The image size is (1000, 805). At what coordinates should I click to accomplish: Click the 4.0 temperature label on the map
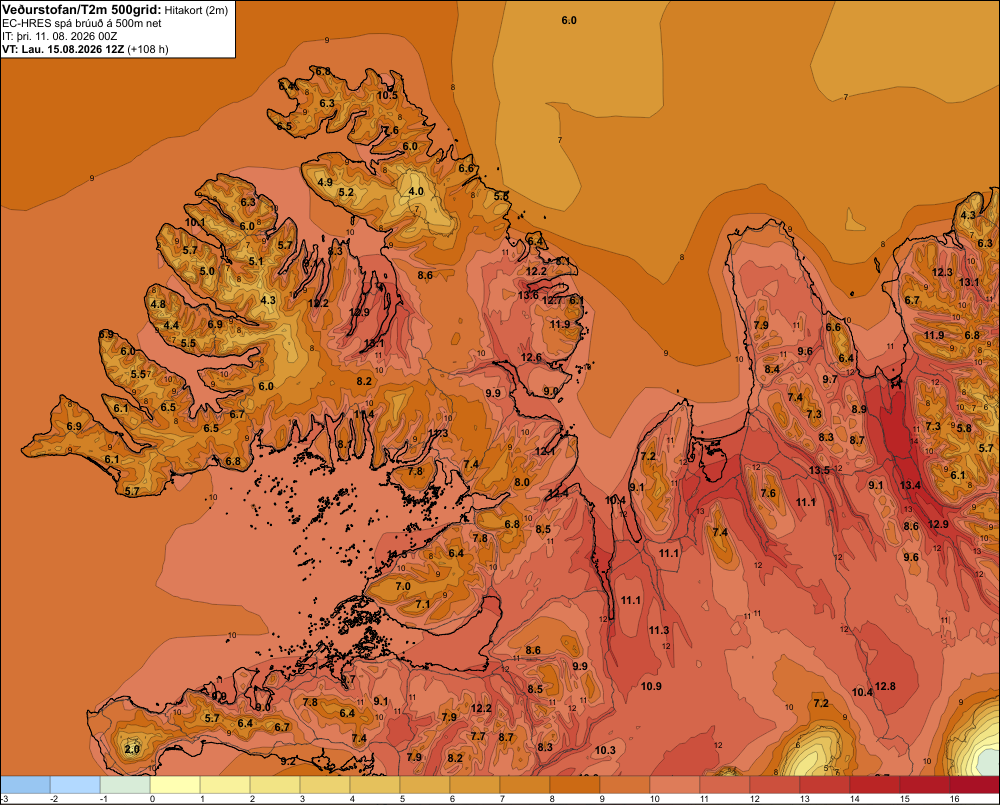pyautogui.click(x=416, y=191)
